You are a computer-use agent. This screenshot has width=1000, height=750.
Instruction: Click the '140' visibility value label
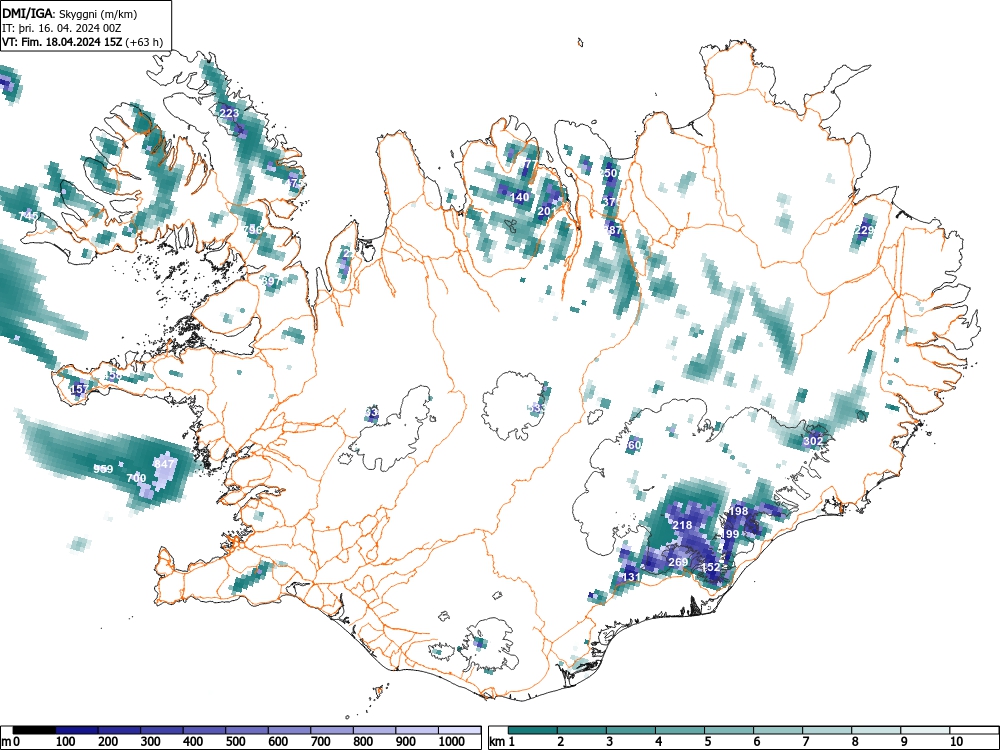520,197
